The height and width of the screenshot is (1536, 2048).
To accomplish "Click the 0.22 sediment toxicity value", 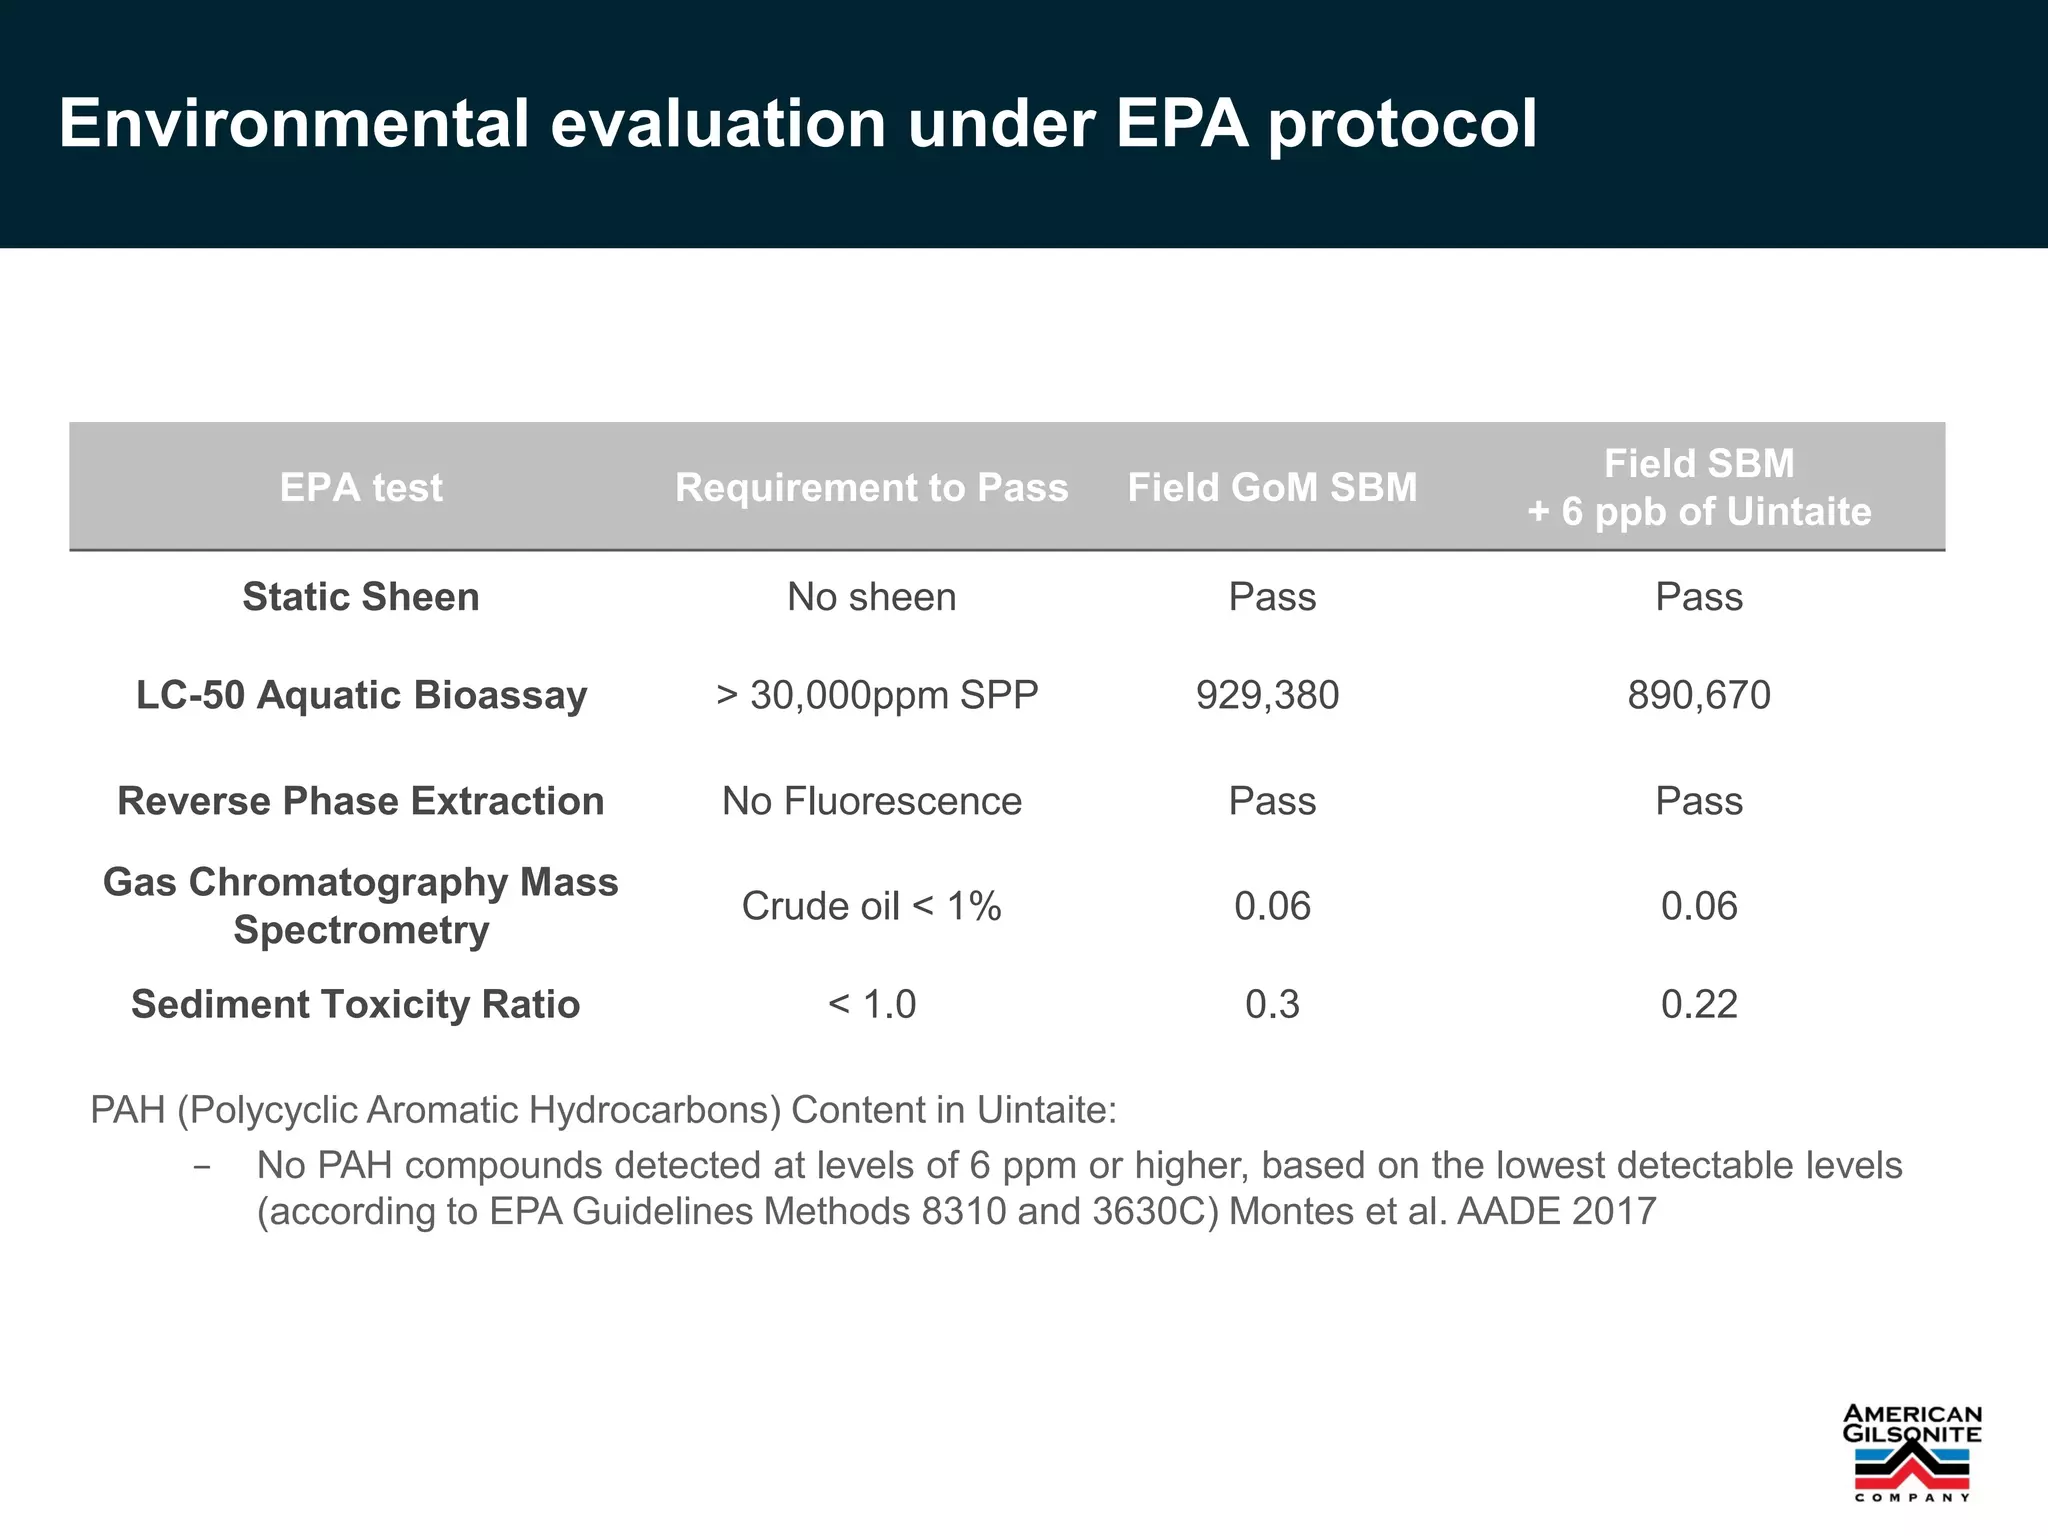I will point(1699,1004).
